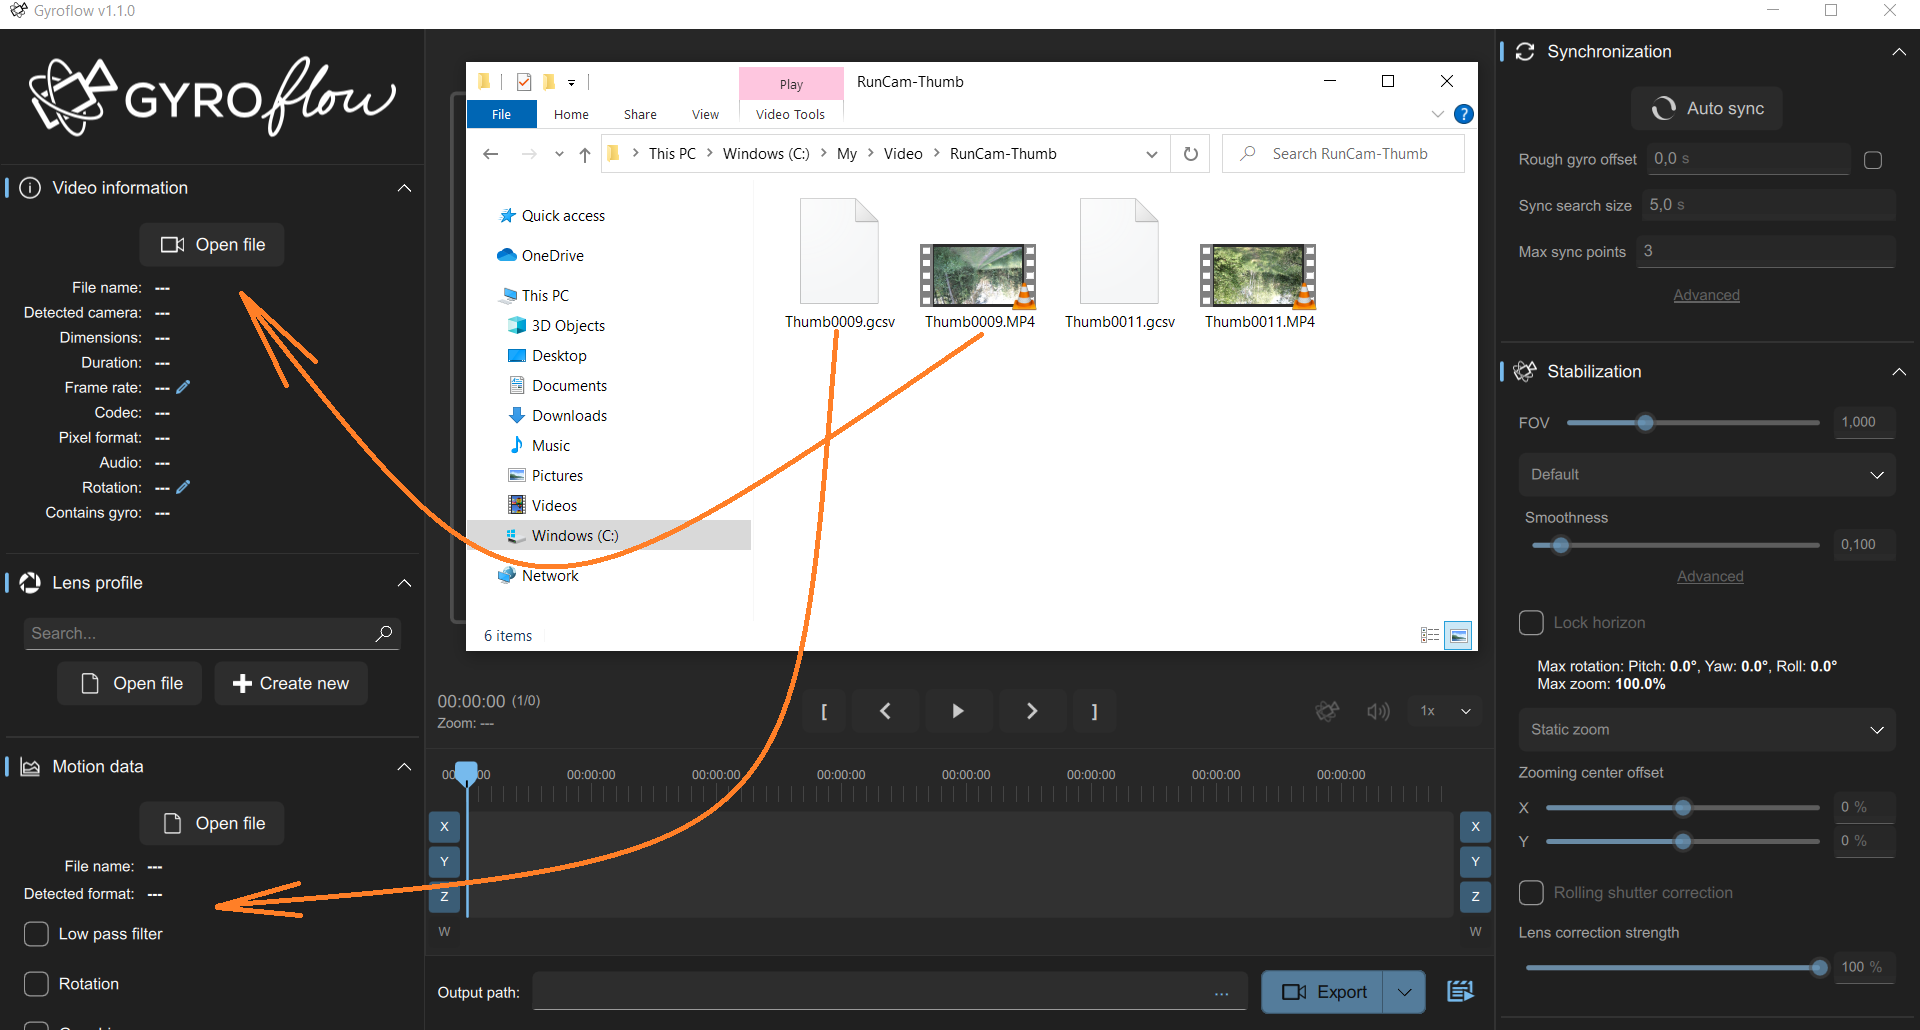Click the Explorer properties checkmark quick-access icon
Screen dimensions: 1920x1030
pyautogui.click(x=524, y=82)
